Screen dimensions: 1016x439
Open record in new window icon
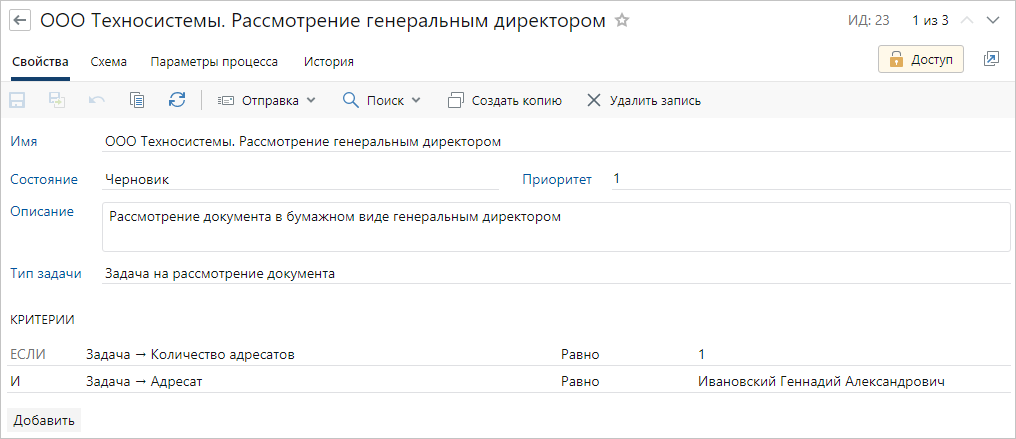coord(991,60)
